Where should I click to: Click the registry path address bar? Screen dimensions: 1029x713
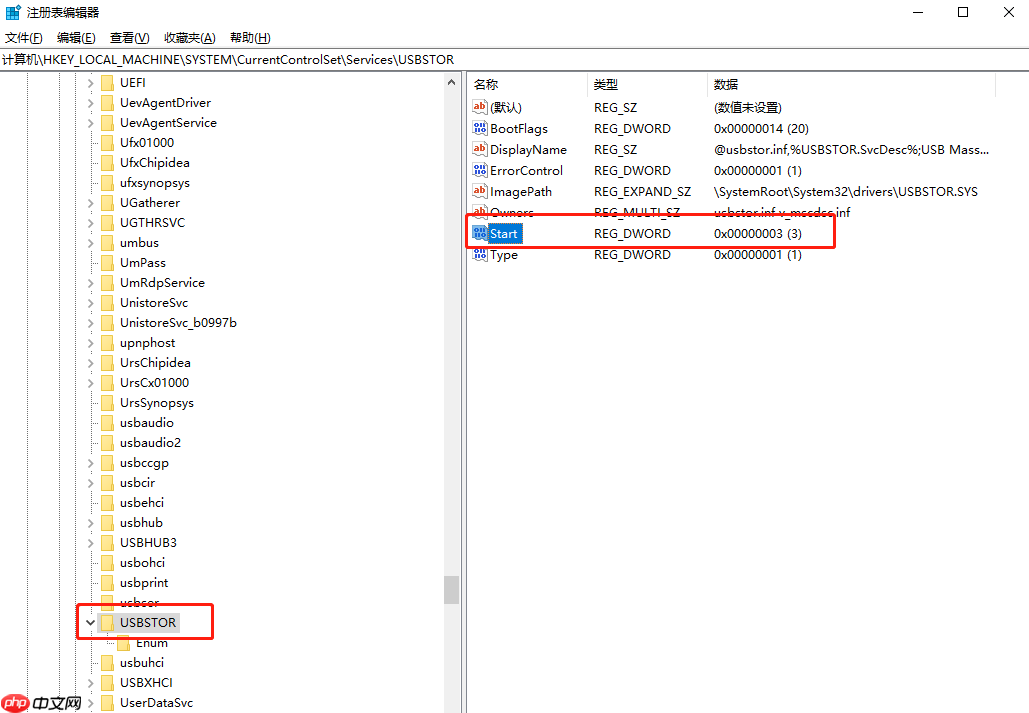(x=400, y=59)
